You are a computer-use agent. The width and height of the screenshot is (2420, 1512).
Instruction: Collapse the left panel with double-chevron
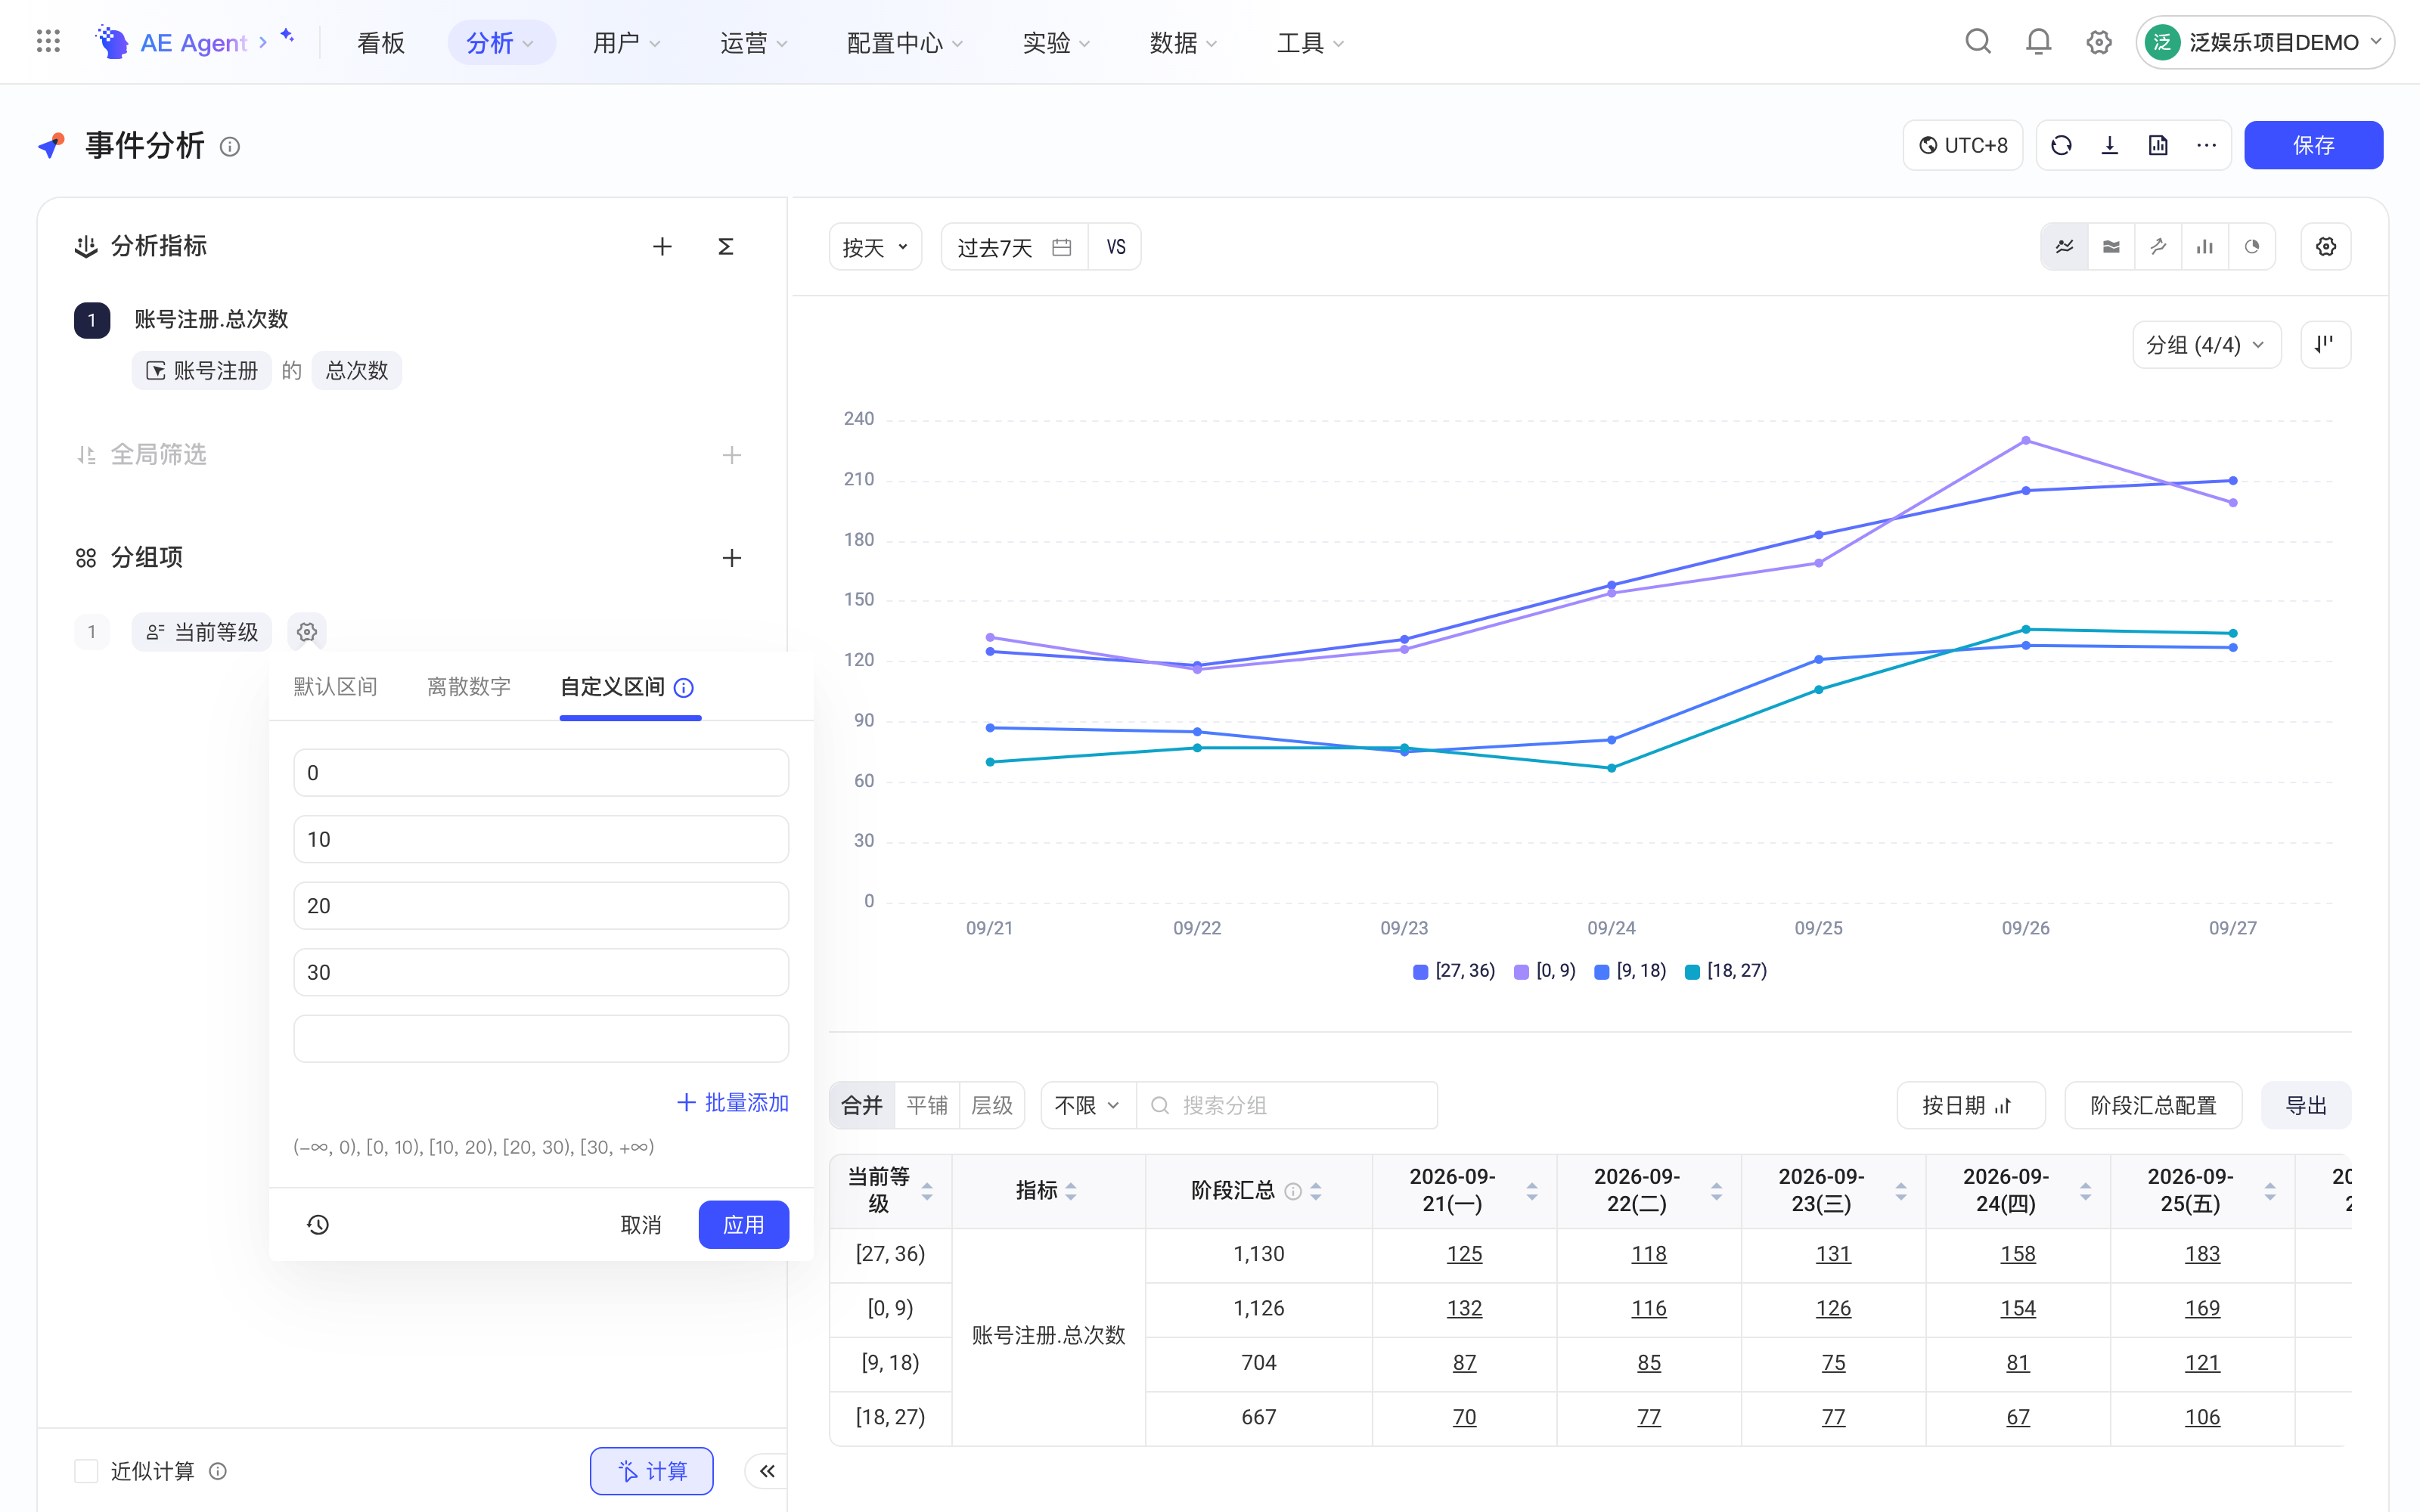(767, 1471)
